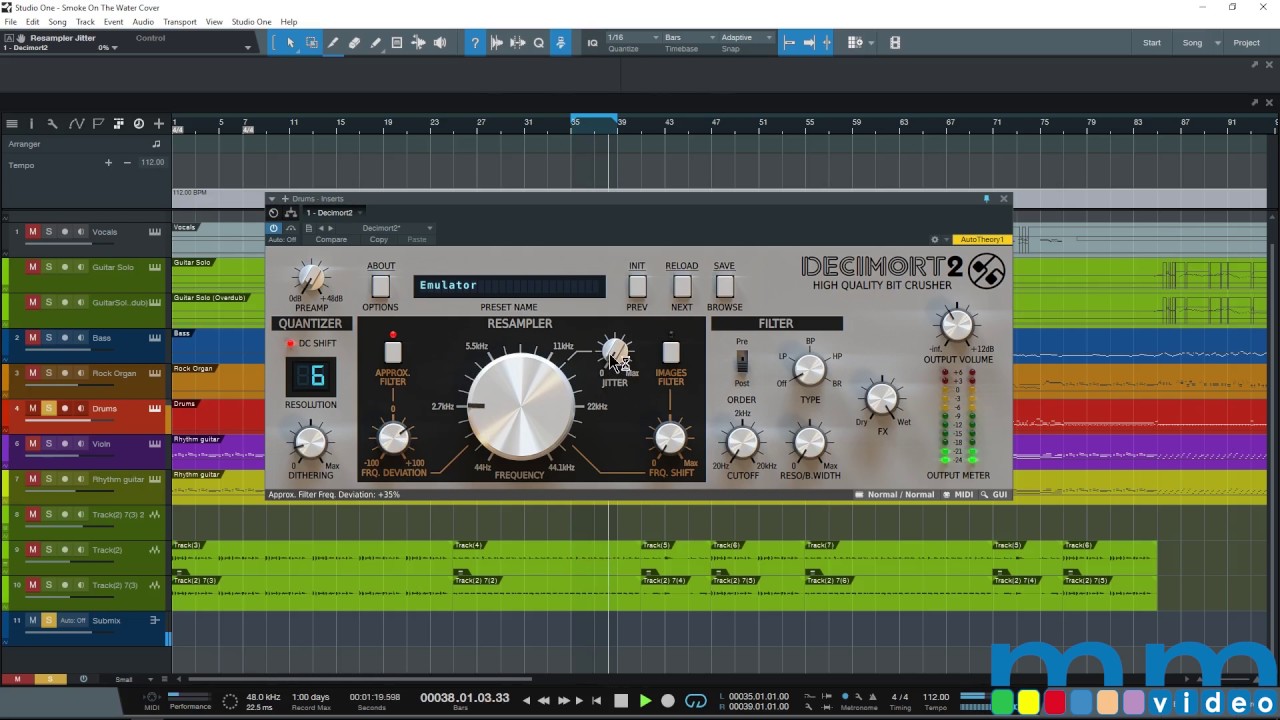Image resolution: width=1280 pixels, height=720 pixels.
Task: Click Return to Zero transport button
Action: [597, 701]
